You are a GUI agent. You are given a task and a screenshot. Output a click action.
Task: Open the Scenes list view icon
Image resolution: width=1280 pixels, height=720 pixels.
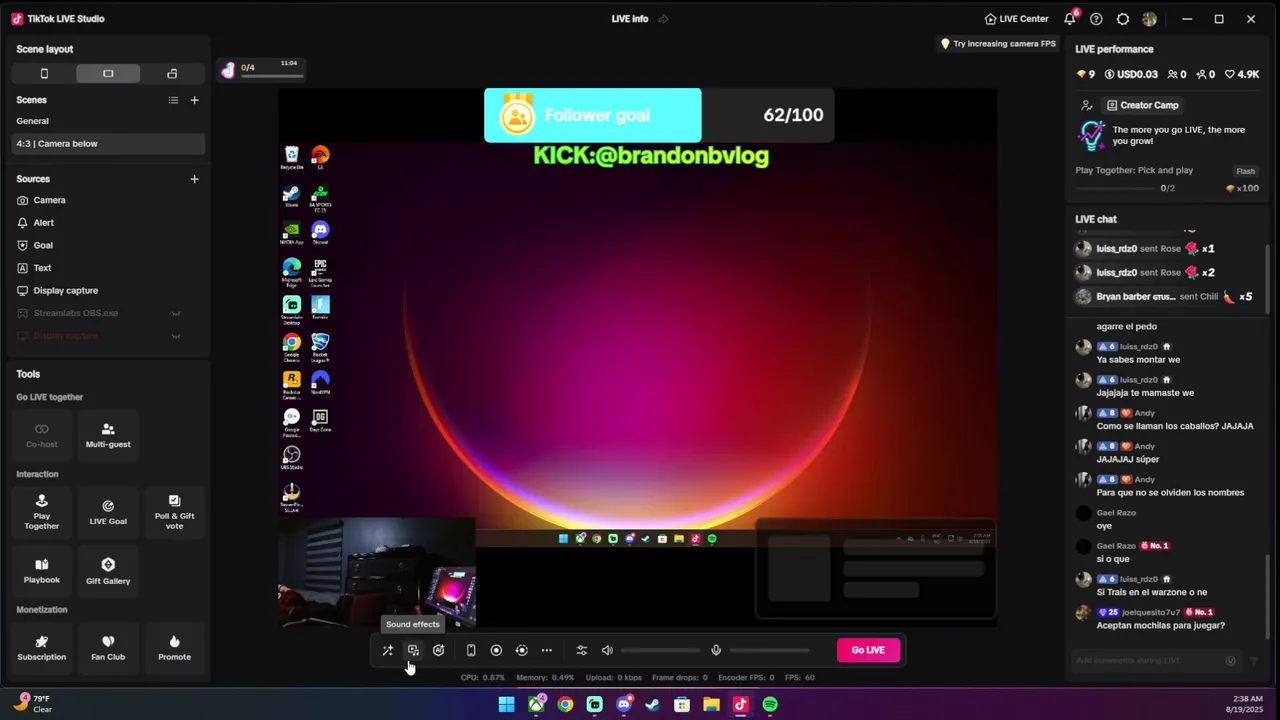[173, 100]
